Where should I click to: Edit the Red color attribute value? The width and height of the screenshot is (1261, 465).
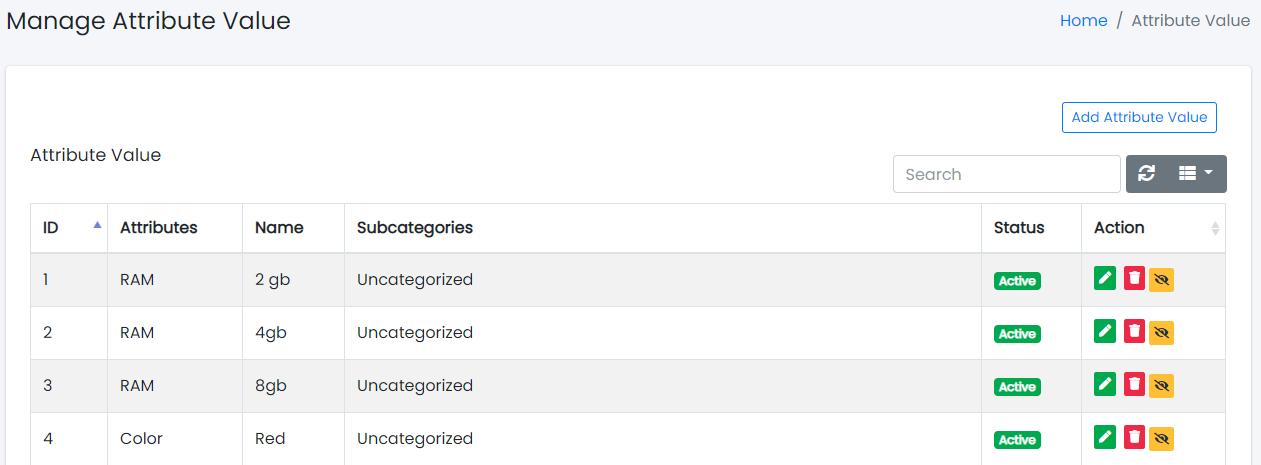click(1105, 437)
